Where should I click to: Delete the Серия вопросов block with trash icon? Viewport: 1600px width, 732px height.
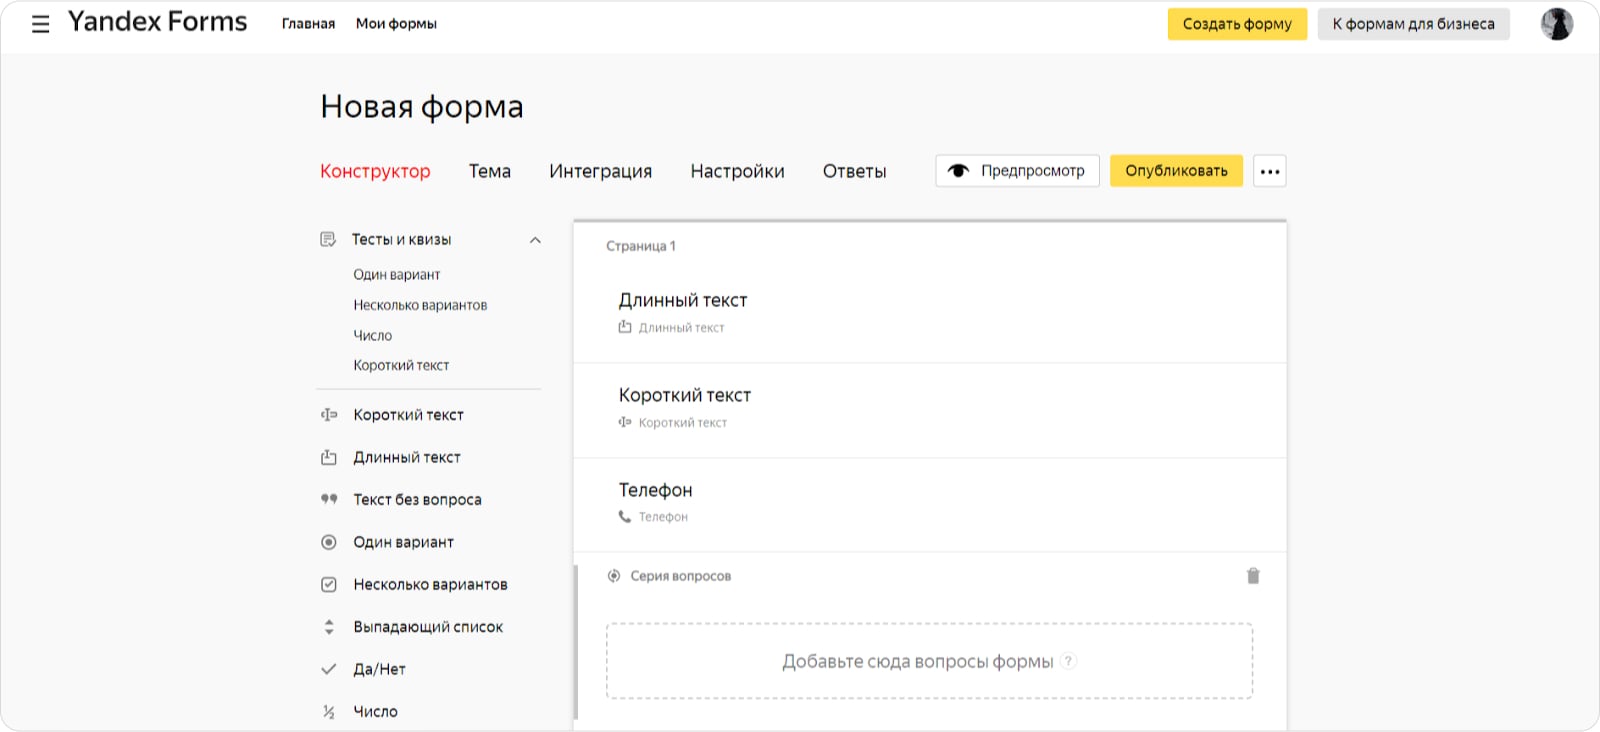(1253, 576)
